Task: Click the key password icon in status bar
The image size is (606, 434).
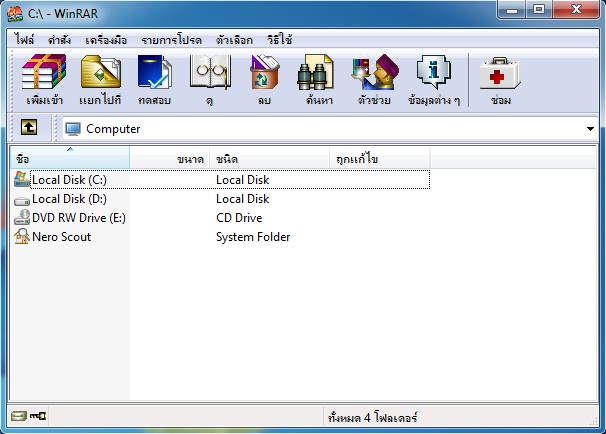Action: pos(38,416)
